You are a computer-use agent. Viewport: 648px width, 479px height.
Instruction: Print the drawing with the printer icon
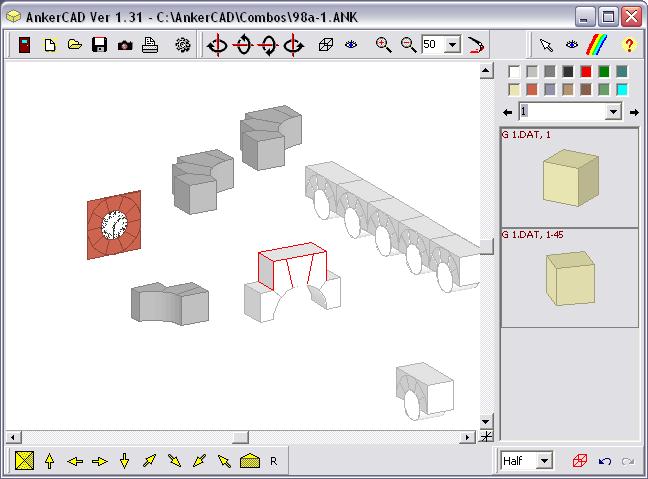coord(150,45)
